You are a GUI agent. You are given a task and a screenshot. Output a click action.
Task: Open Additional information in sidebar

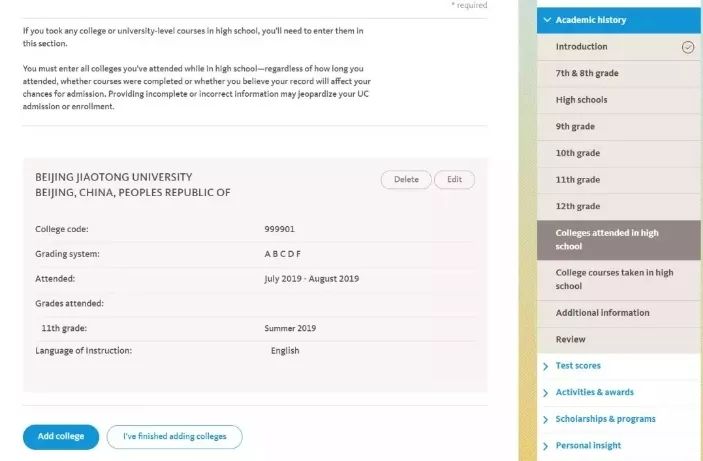(x=619, y=313)
